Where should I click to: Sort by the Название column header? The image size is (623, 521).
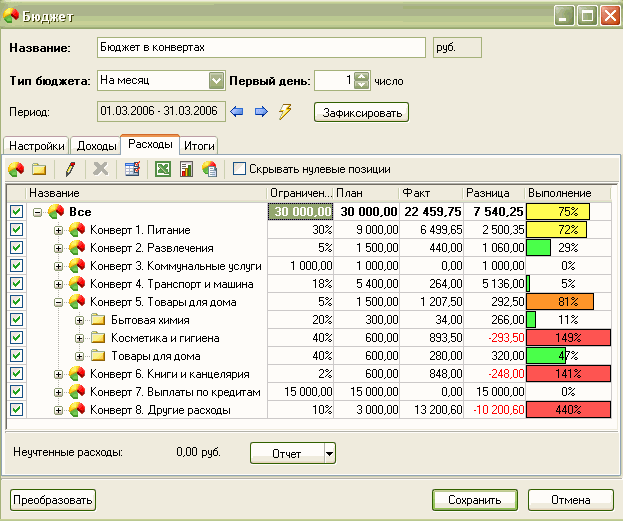pyautogui.click(x=146, y=193)
